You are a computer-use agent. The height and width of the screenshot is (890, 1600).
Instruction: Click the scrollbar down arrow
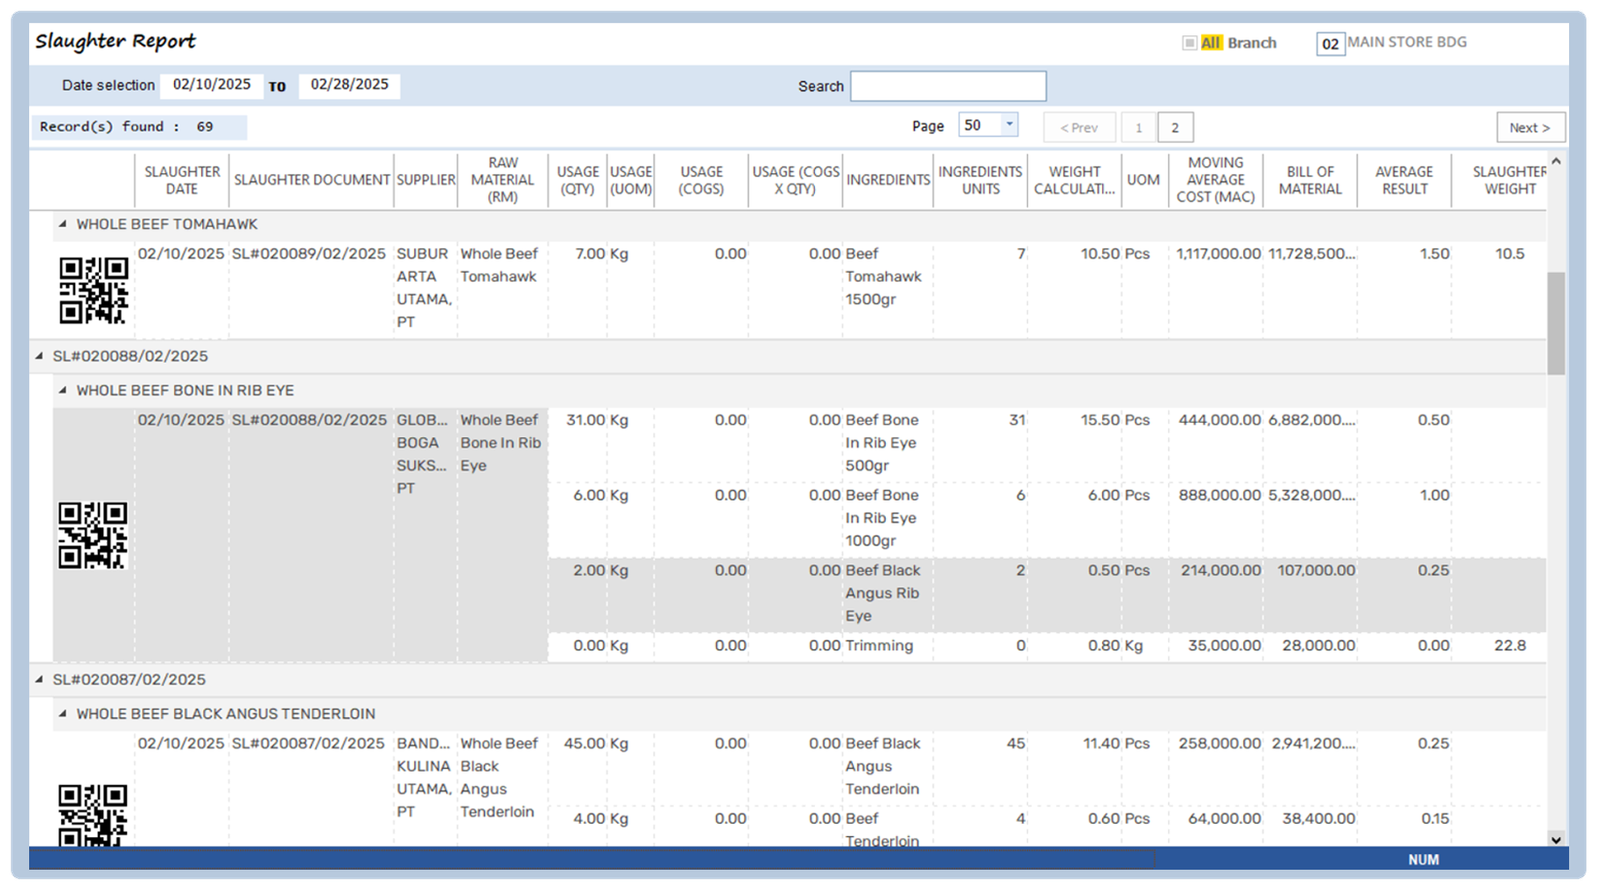coord(1556,839)
